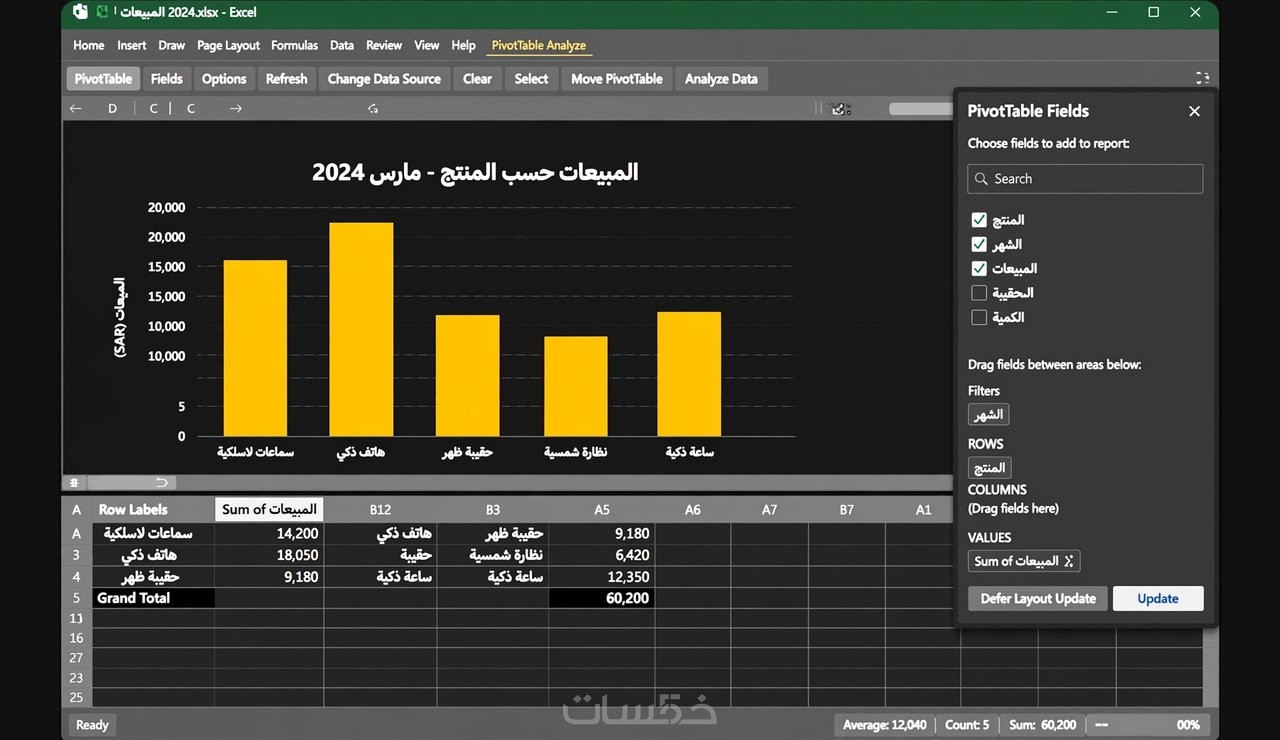
Task: Open PivotTable Options
Action: click(x=224, y=79)
